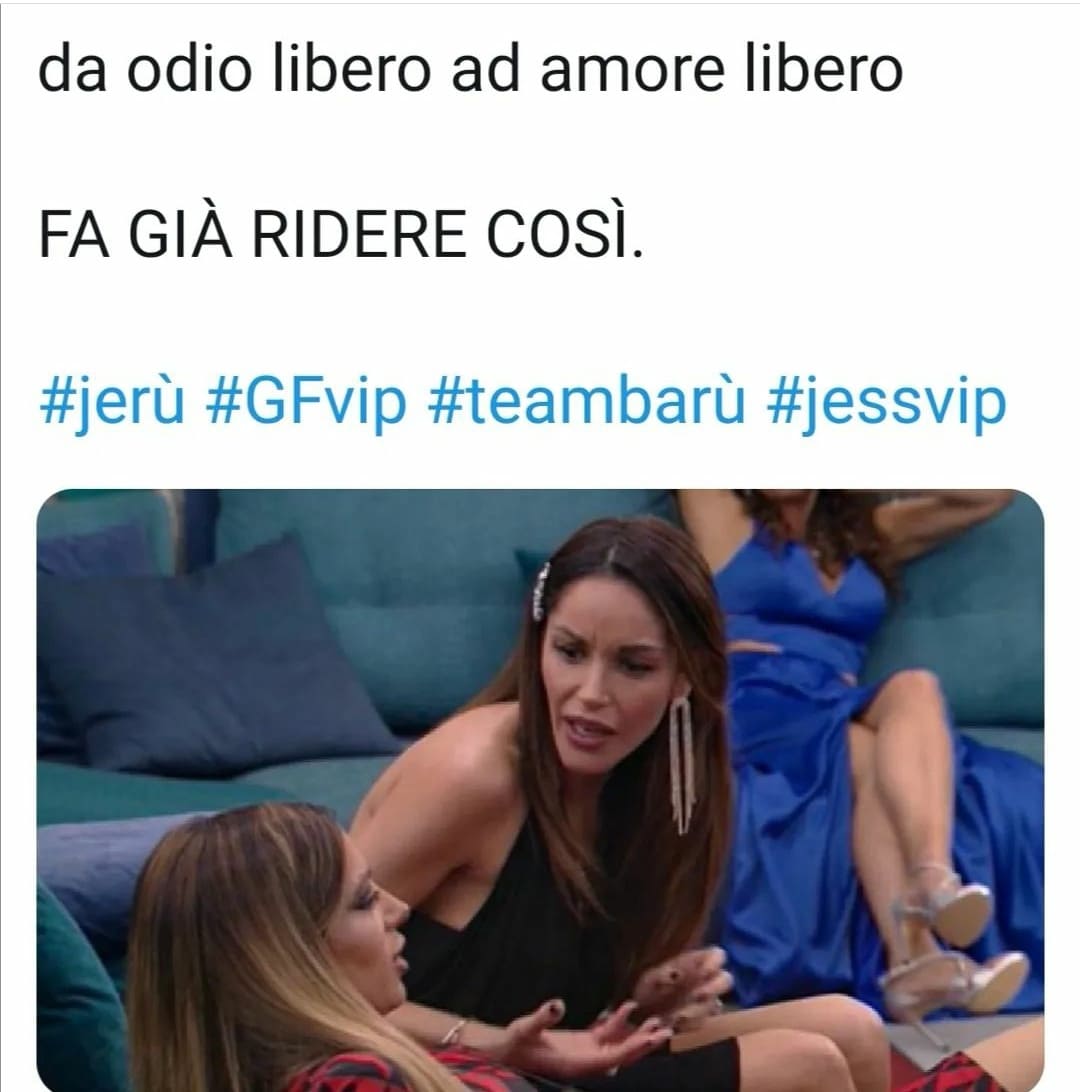Select the "FA GIÀ RIDERE COSÌ." line
The height and width of the screenshot is (1092, 1080).
click(x=341, y=233)
